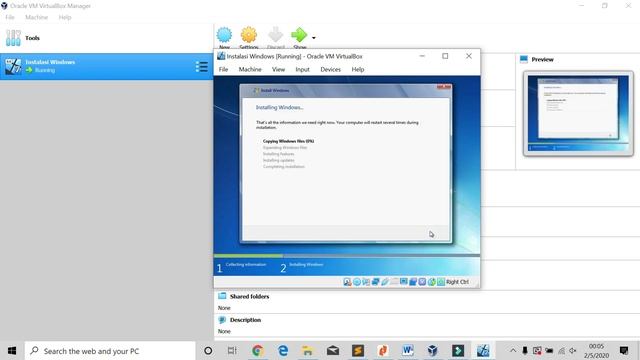
Task: Open Help menu in the VM window
Action: click(x=358, y=69)
